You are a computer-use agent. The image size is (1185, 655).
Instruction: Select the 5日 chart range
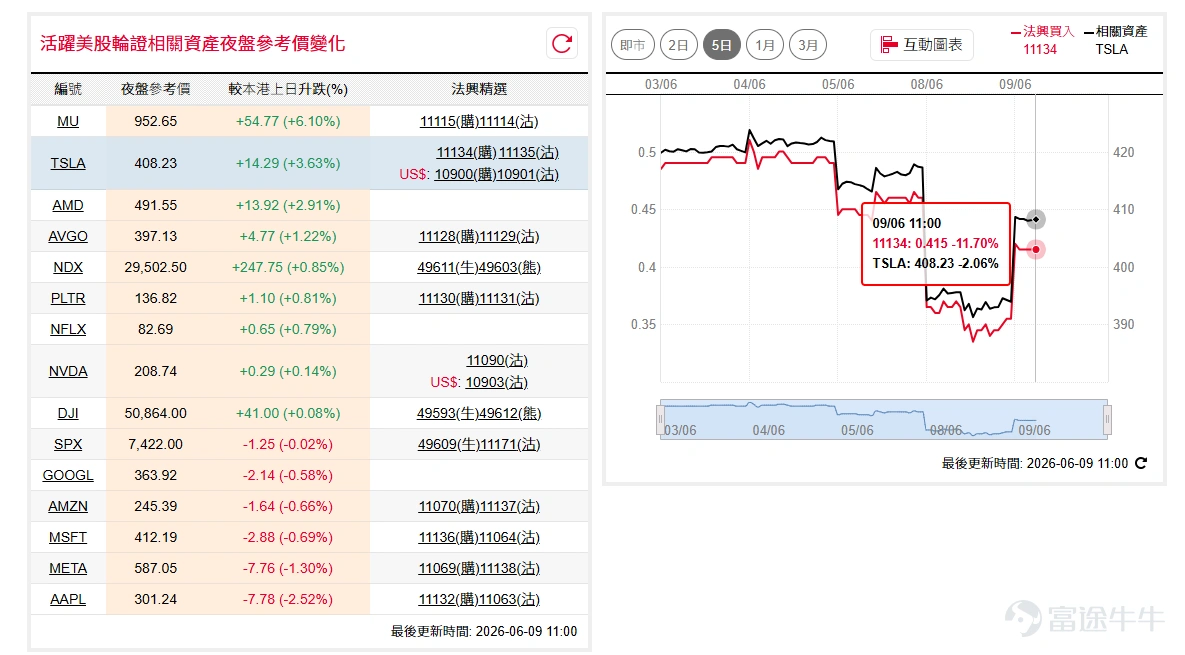point(722,45)
